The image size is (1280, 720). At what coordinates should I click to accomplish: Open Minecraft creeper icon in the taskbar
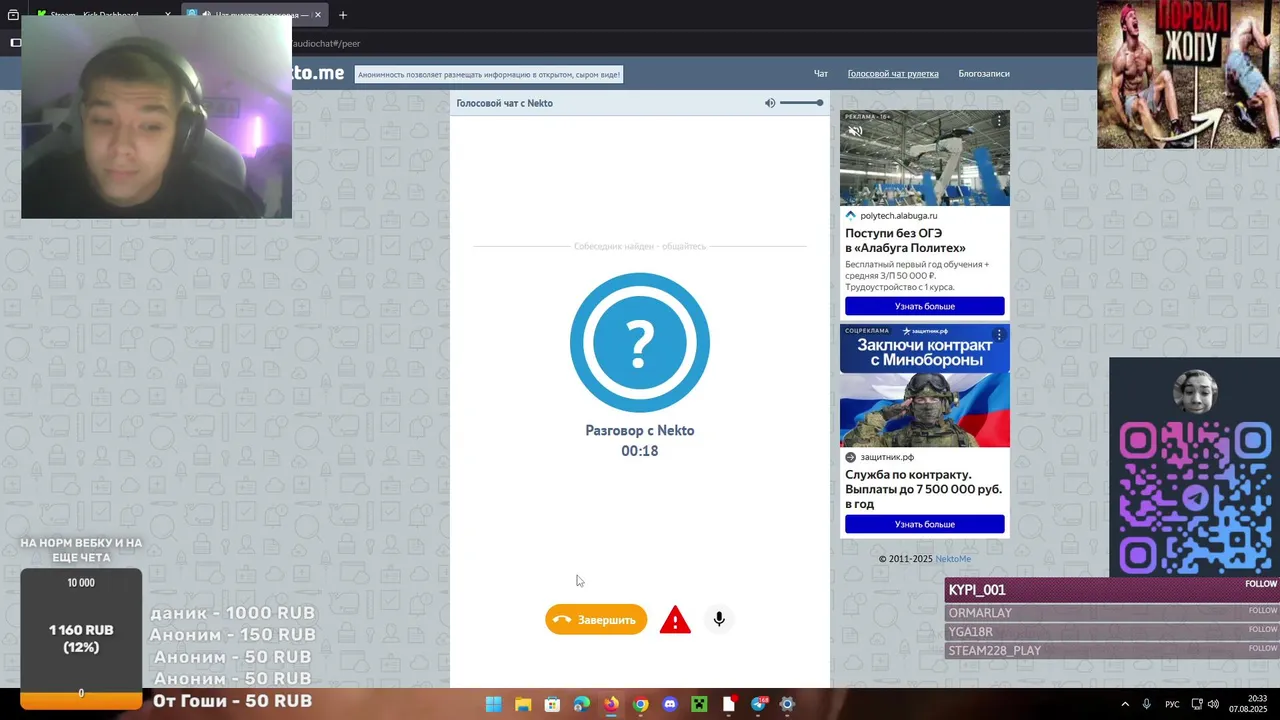click(x=699, y=704)
